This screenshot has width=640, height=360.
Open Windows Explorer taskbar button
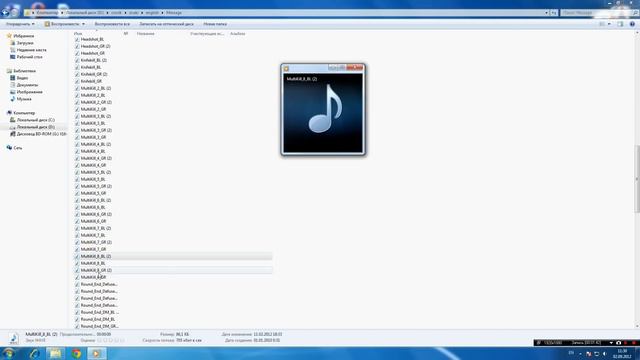55,353
